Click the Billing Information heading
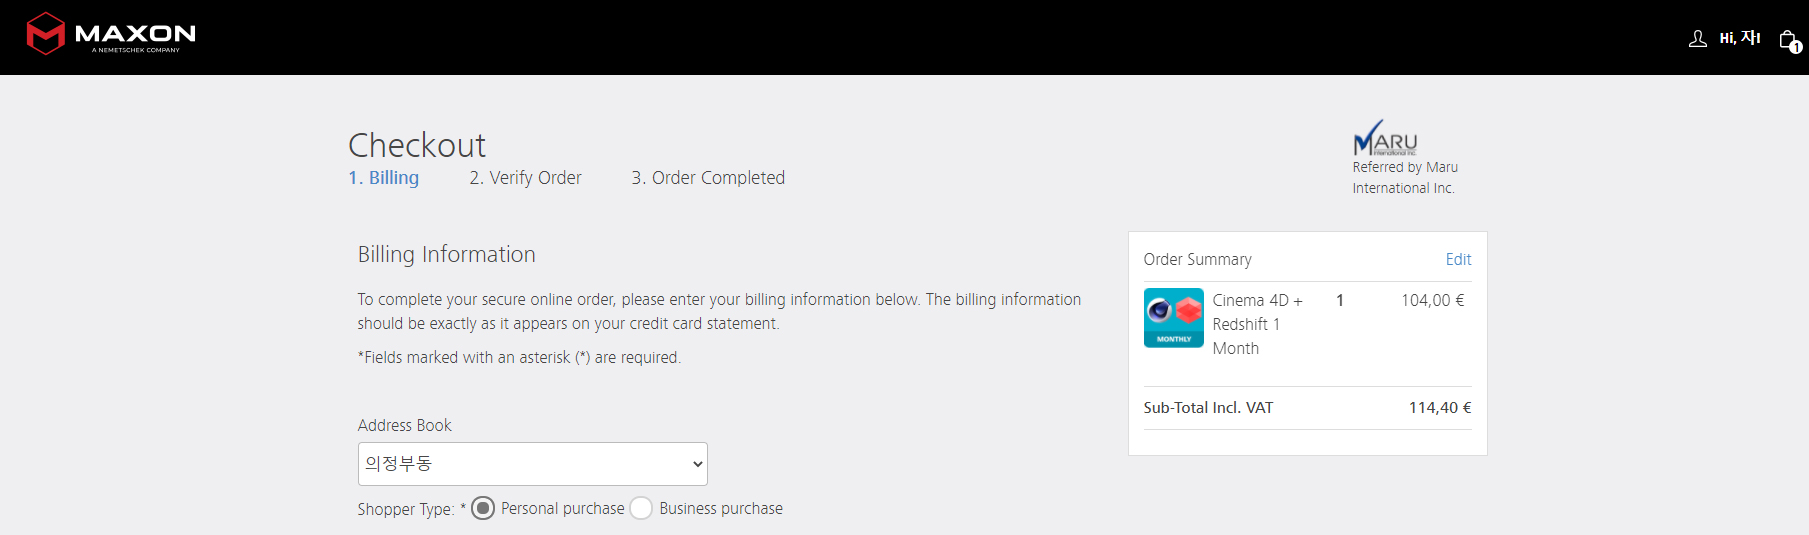The image size is (1809, 535). tap(447, 255)
